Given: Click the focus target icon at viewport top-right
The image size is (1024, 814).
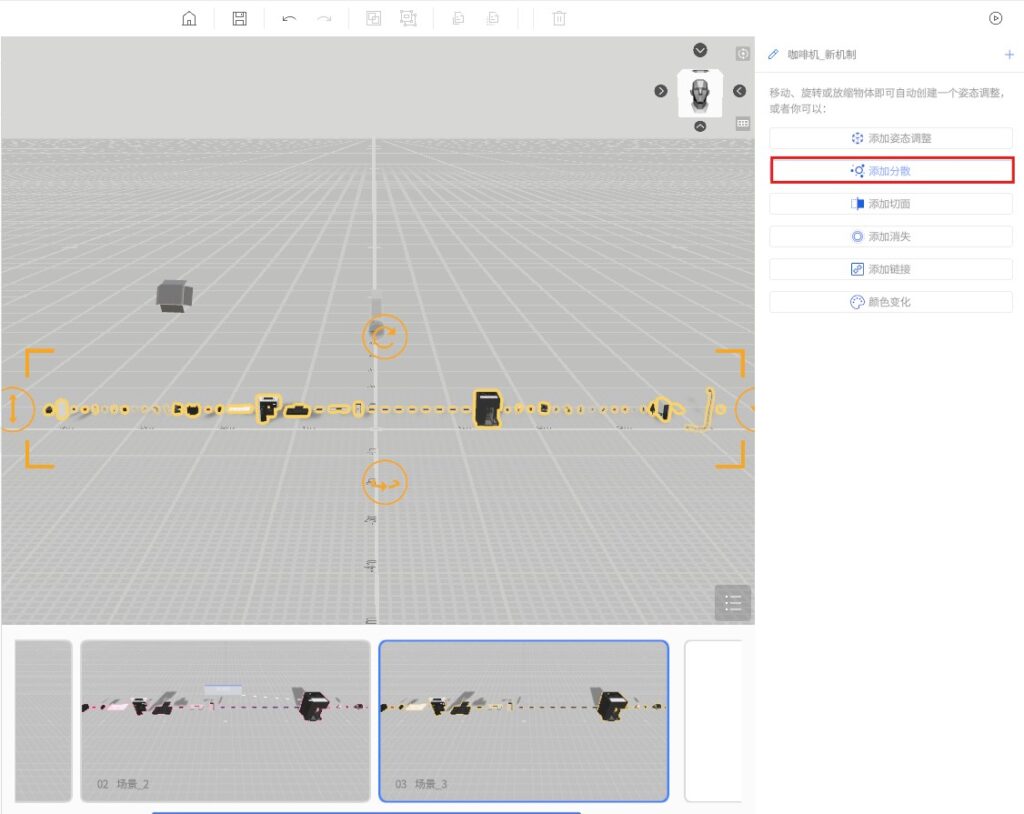Looking at the screenshot, I should pyautogui.click(x=743, y=54).
